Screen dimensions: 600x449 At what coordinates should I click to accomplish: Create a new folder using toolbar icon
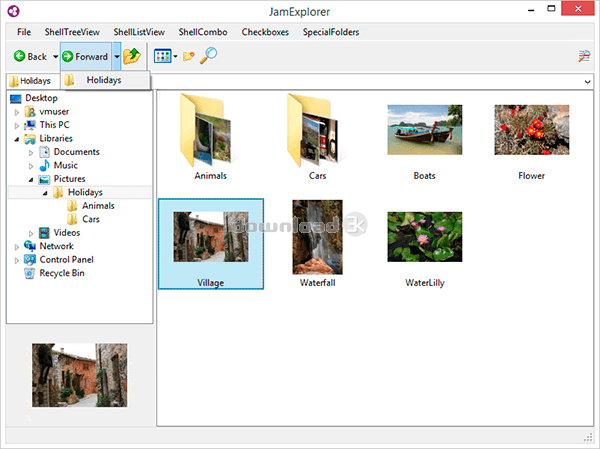click(189, 57)
